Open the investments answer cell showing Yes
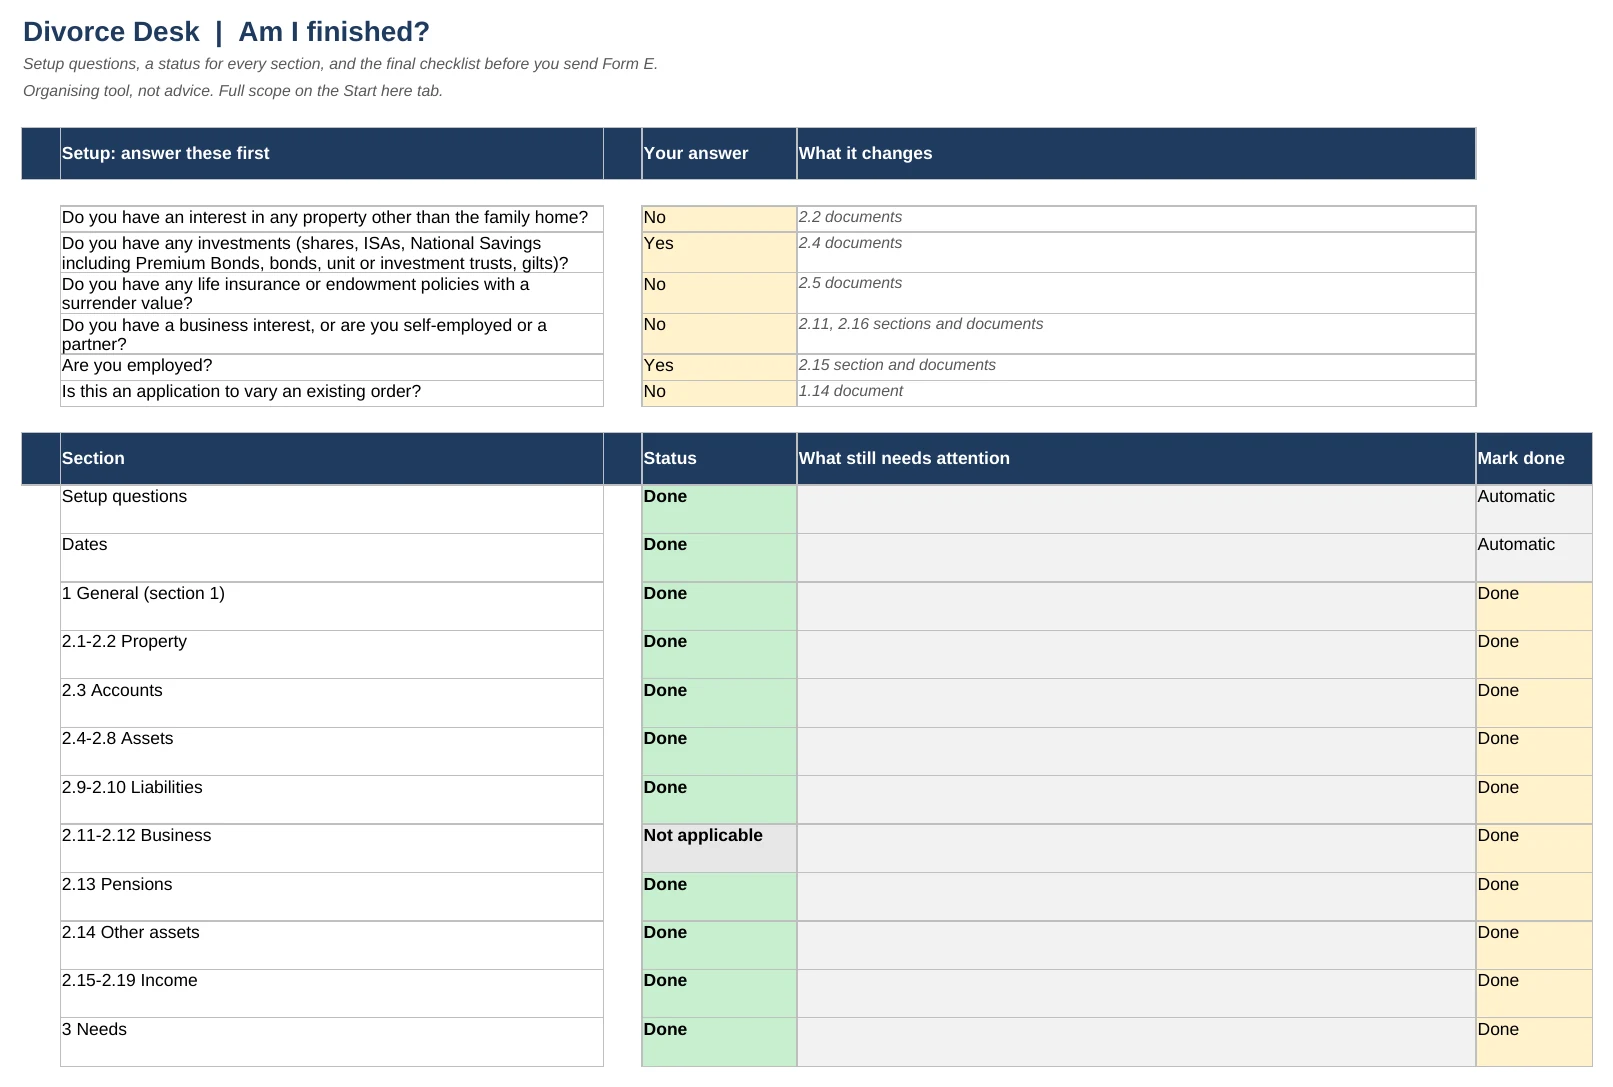 pyautogui.click(x=719, y=252)
